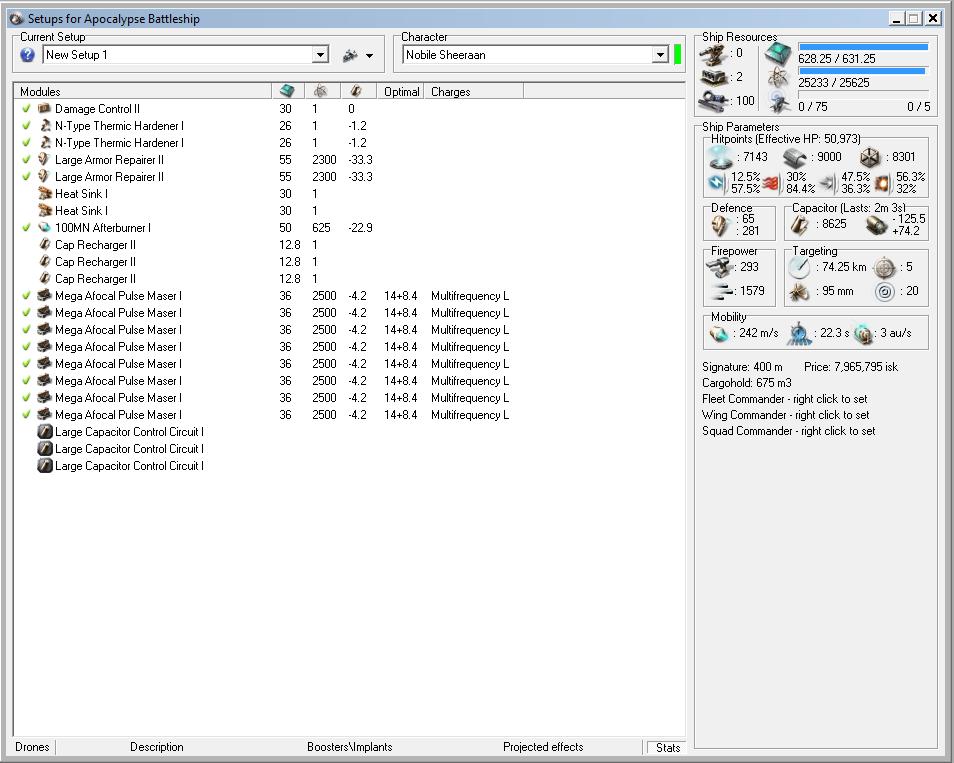
Task: Click the structure hitpoints icon showing 8301
Action: tap(870, 158)
